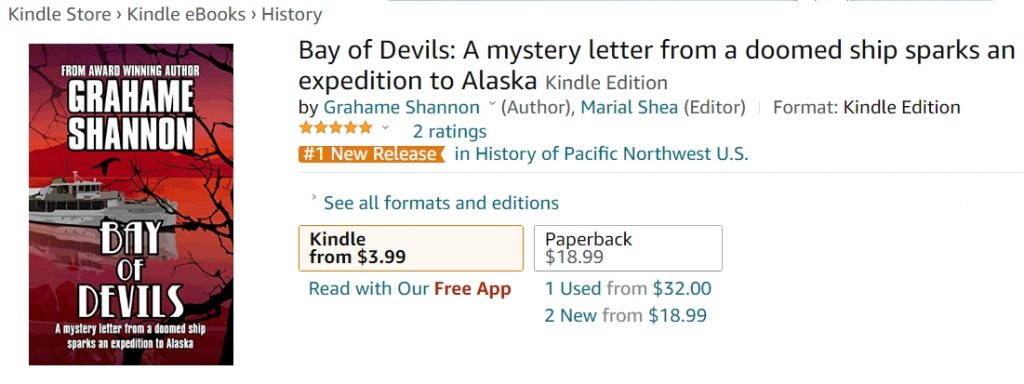Open the 1 Used from $32.00 offer
Screen dimensions: 1024x384
628,289
